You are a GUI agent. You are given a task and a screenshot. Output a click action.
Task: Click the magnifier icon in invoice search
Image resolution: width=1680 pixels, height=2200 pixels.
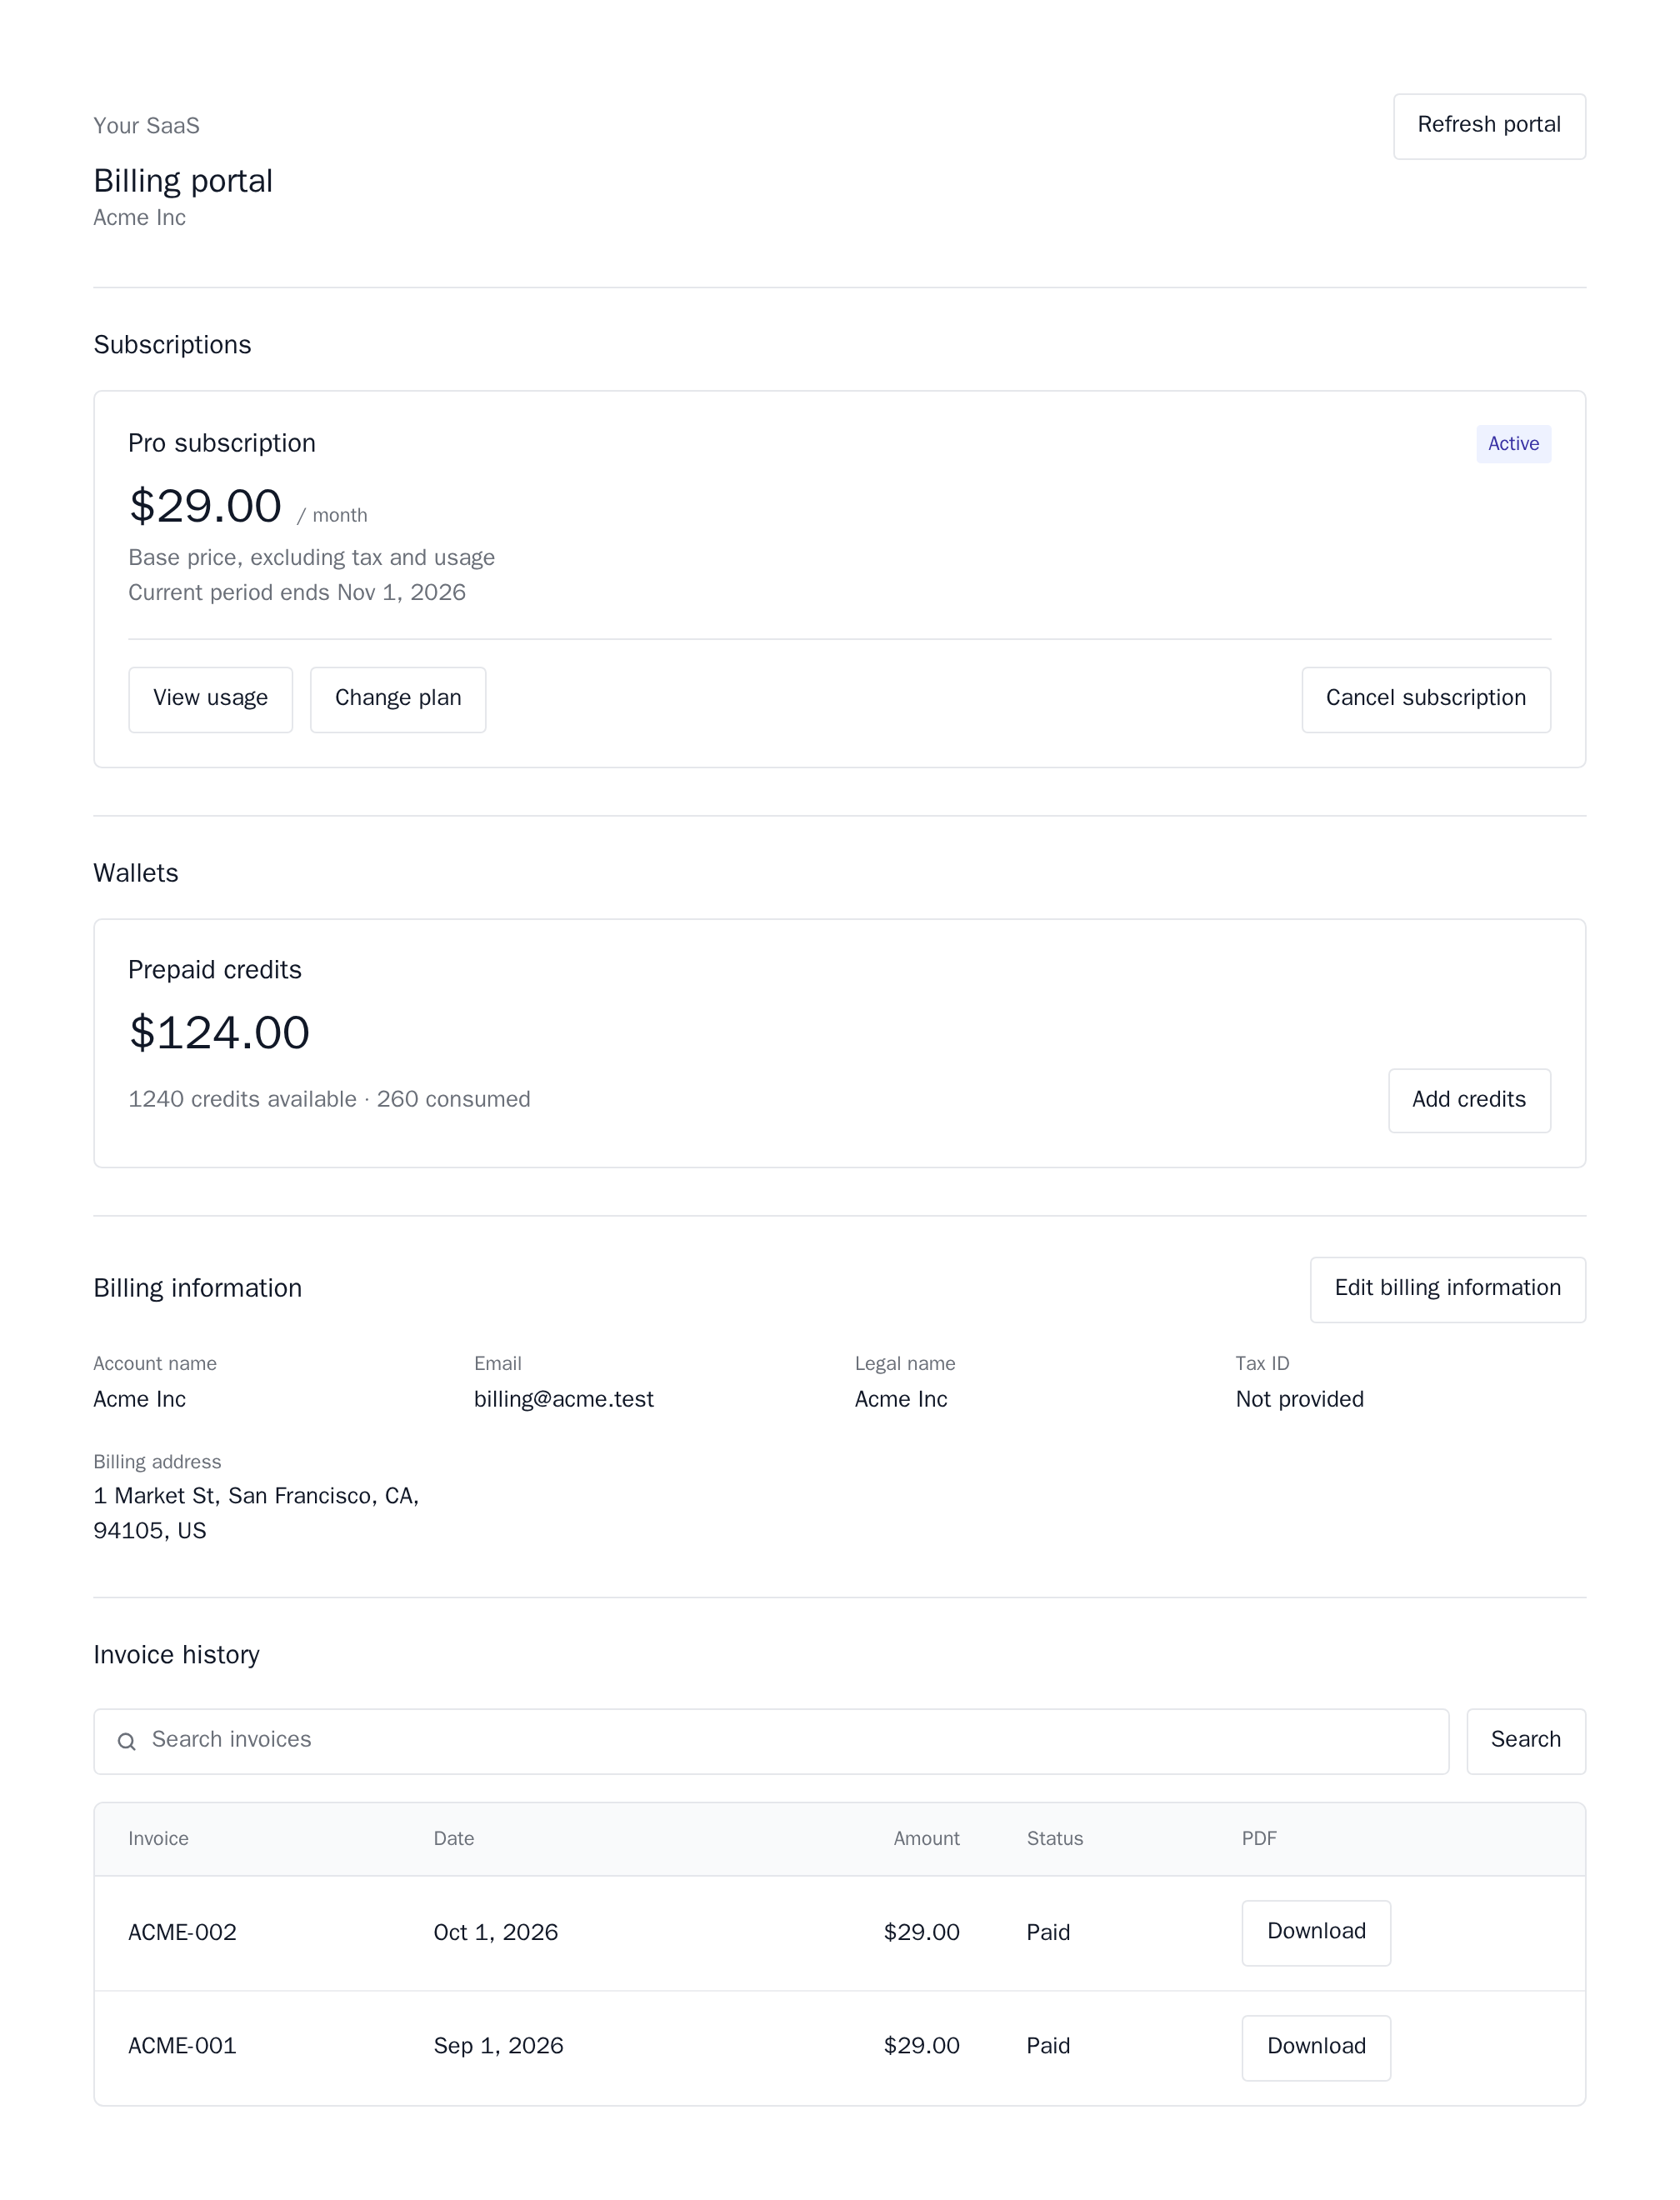[127, 1742]
